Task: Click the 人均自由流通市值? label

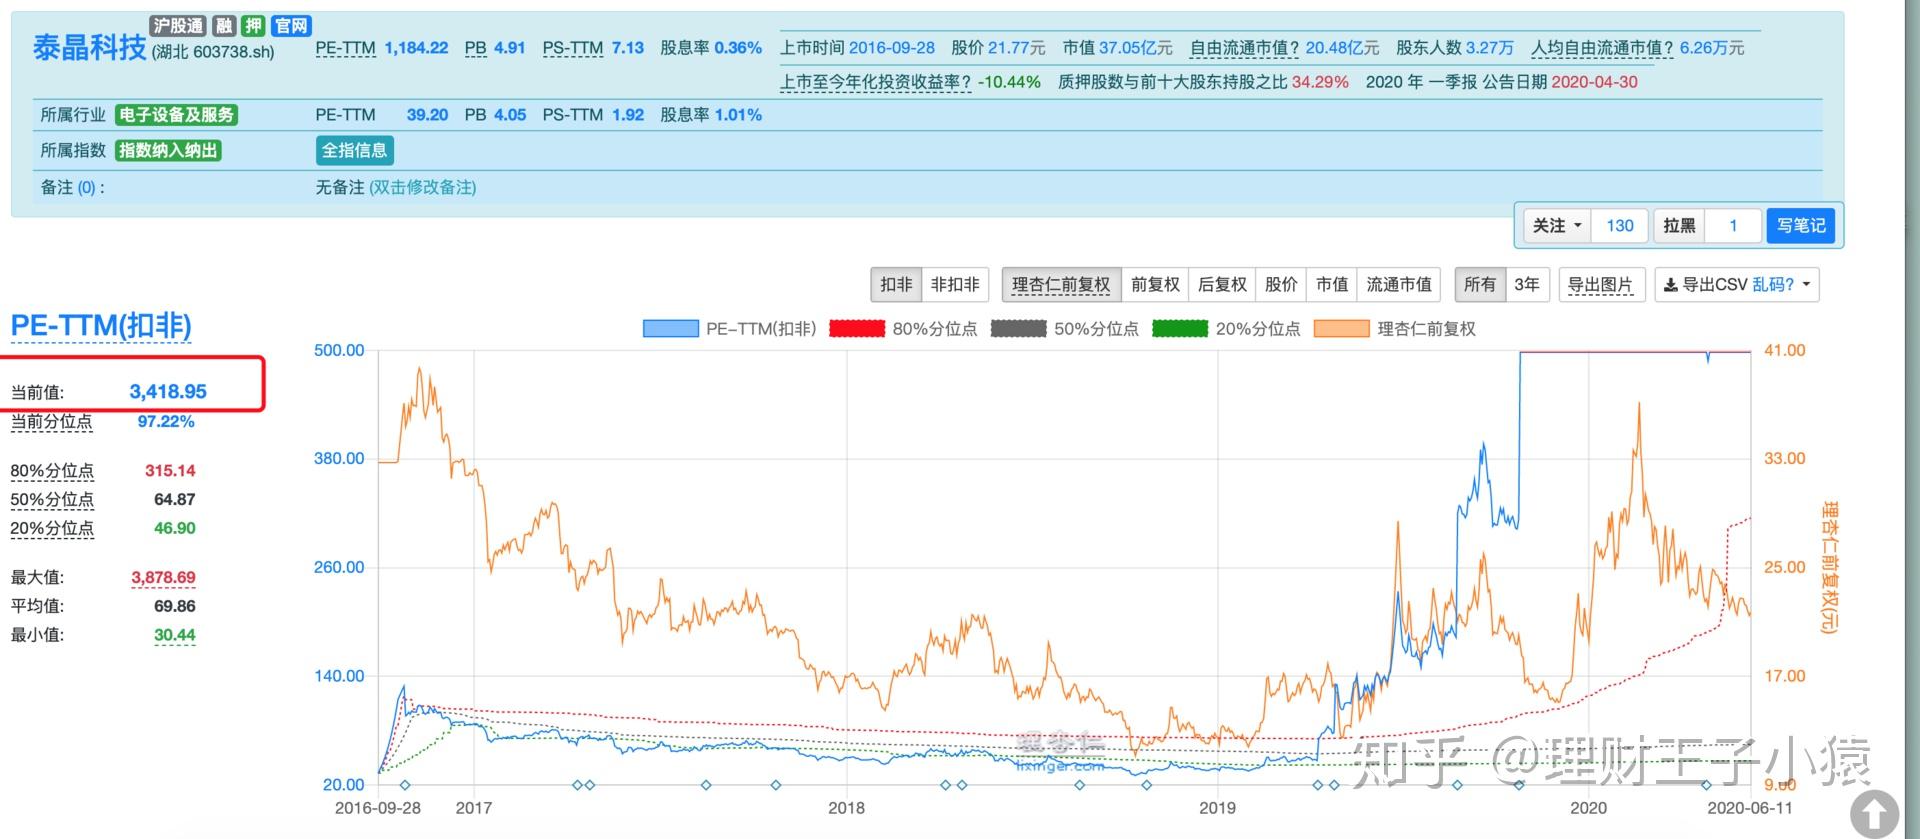Action: tap(1603, 48)
